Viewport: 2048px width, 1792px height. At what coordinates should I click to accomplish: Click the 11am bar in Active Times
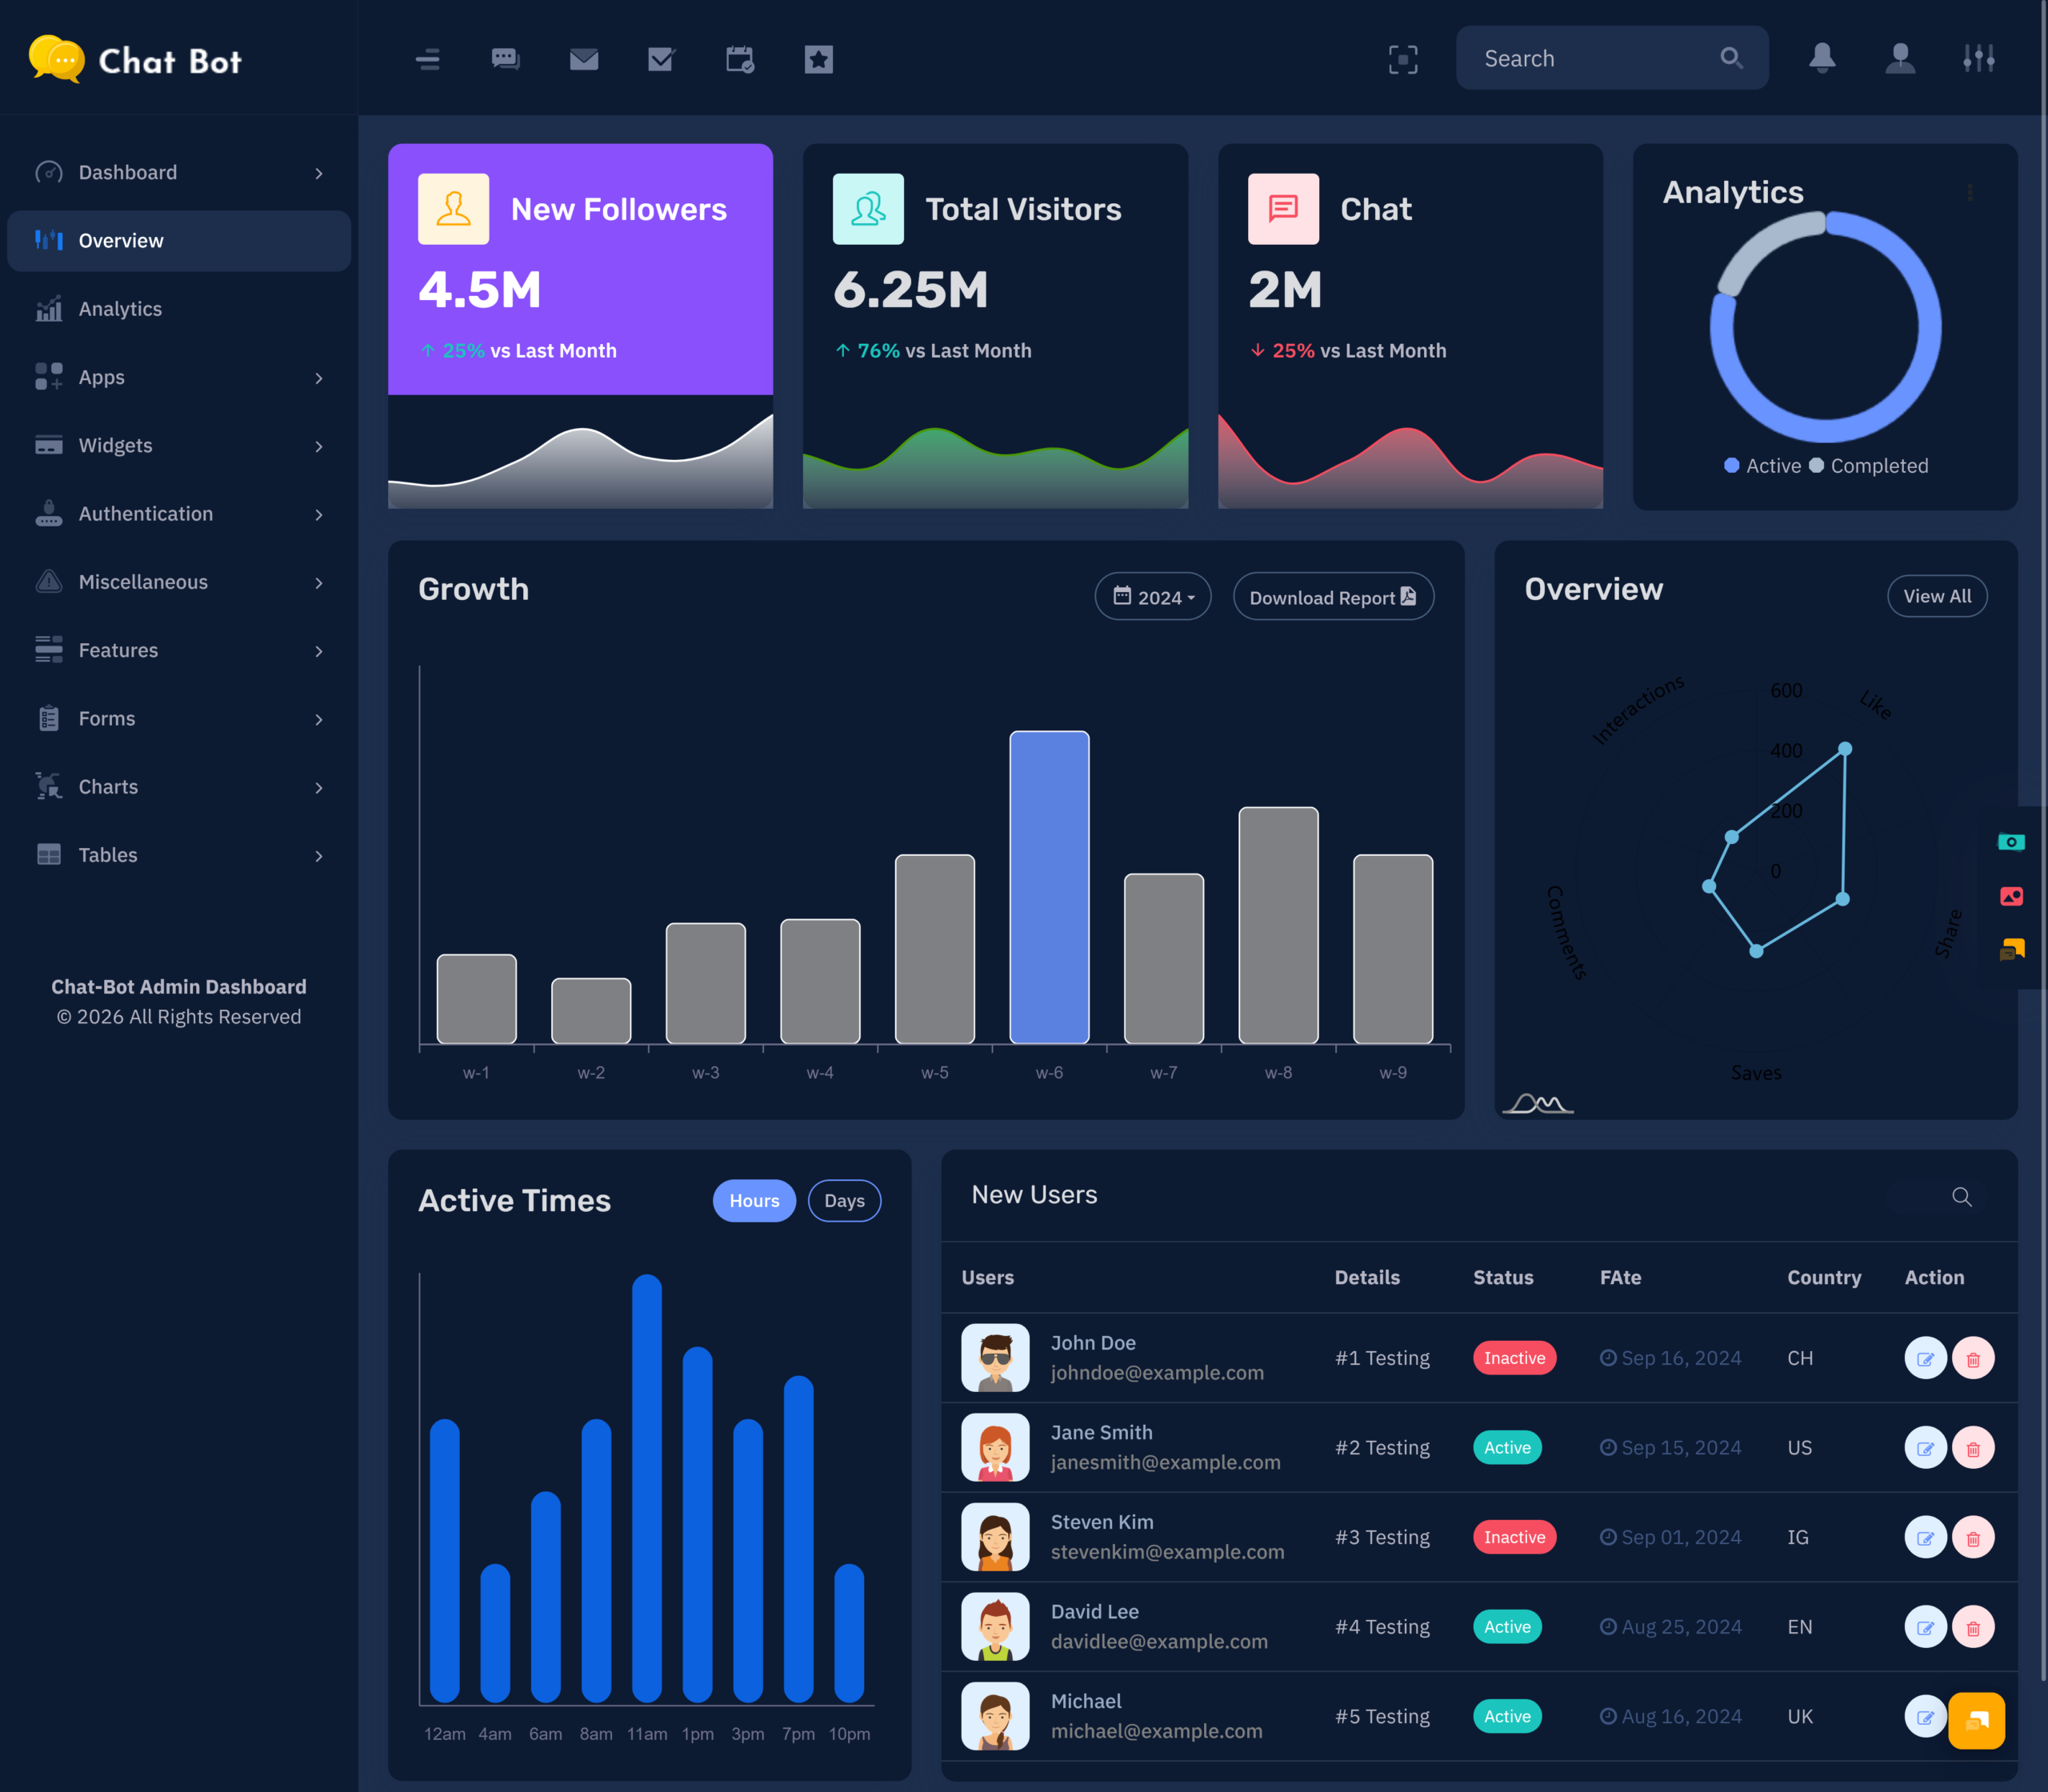coord(647,1488)
